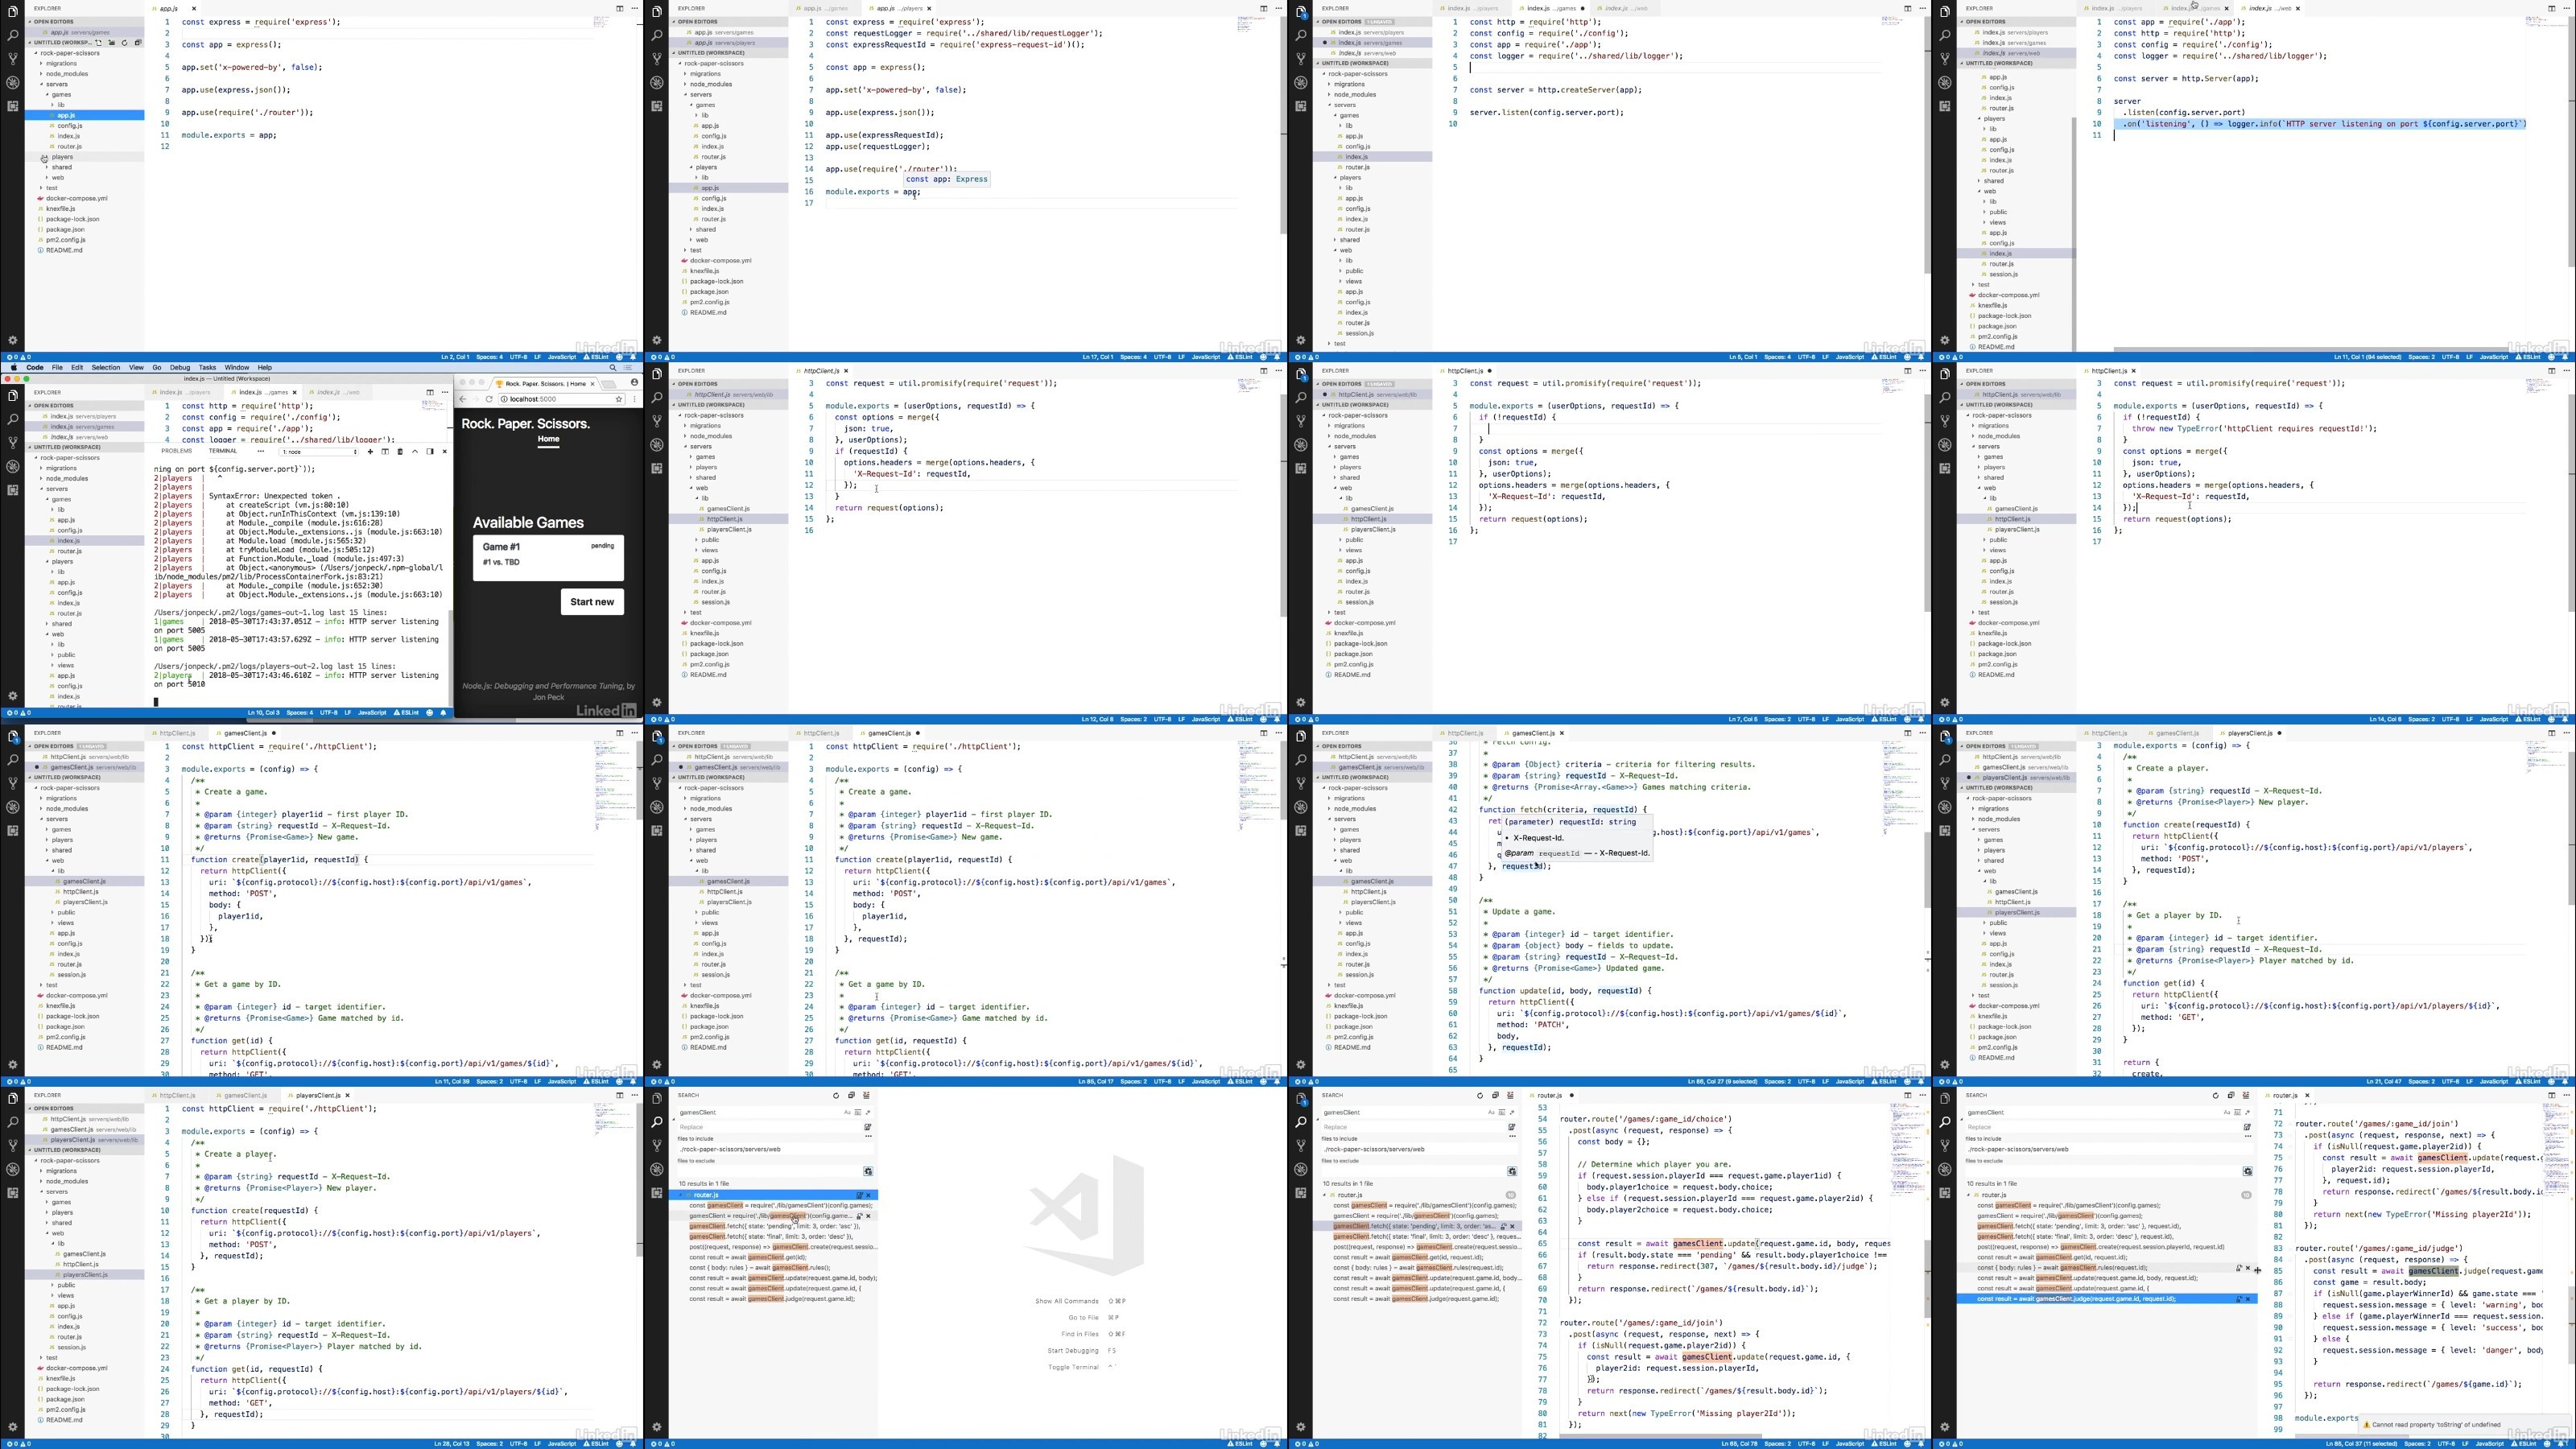Open the Debug menu
This screenshot has width=2576, height=1449.
coord(180,367)
